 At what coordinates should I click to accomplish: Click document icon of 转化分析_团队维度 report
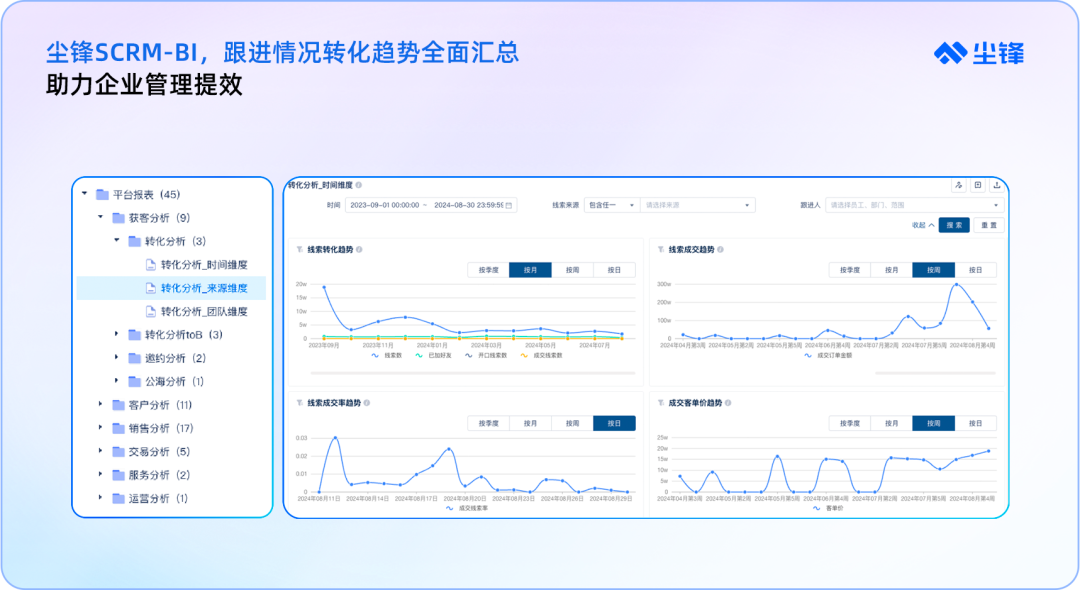[151, 312]
